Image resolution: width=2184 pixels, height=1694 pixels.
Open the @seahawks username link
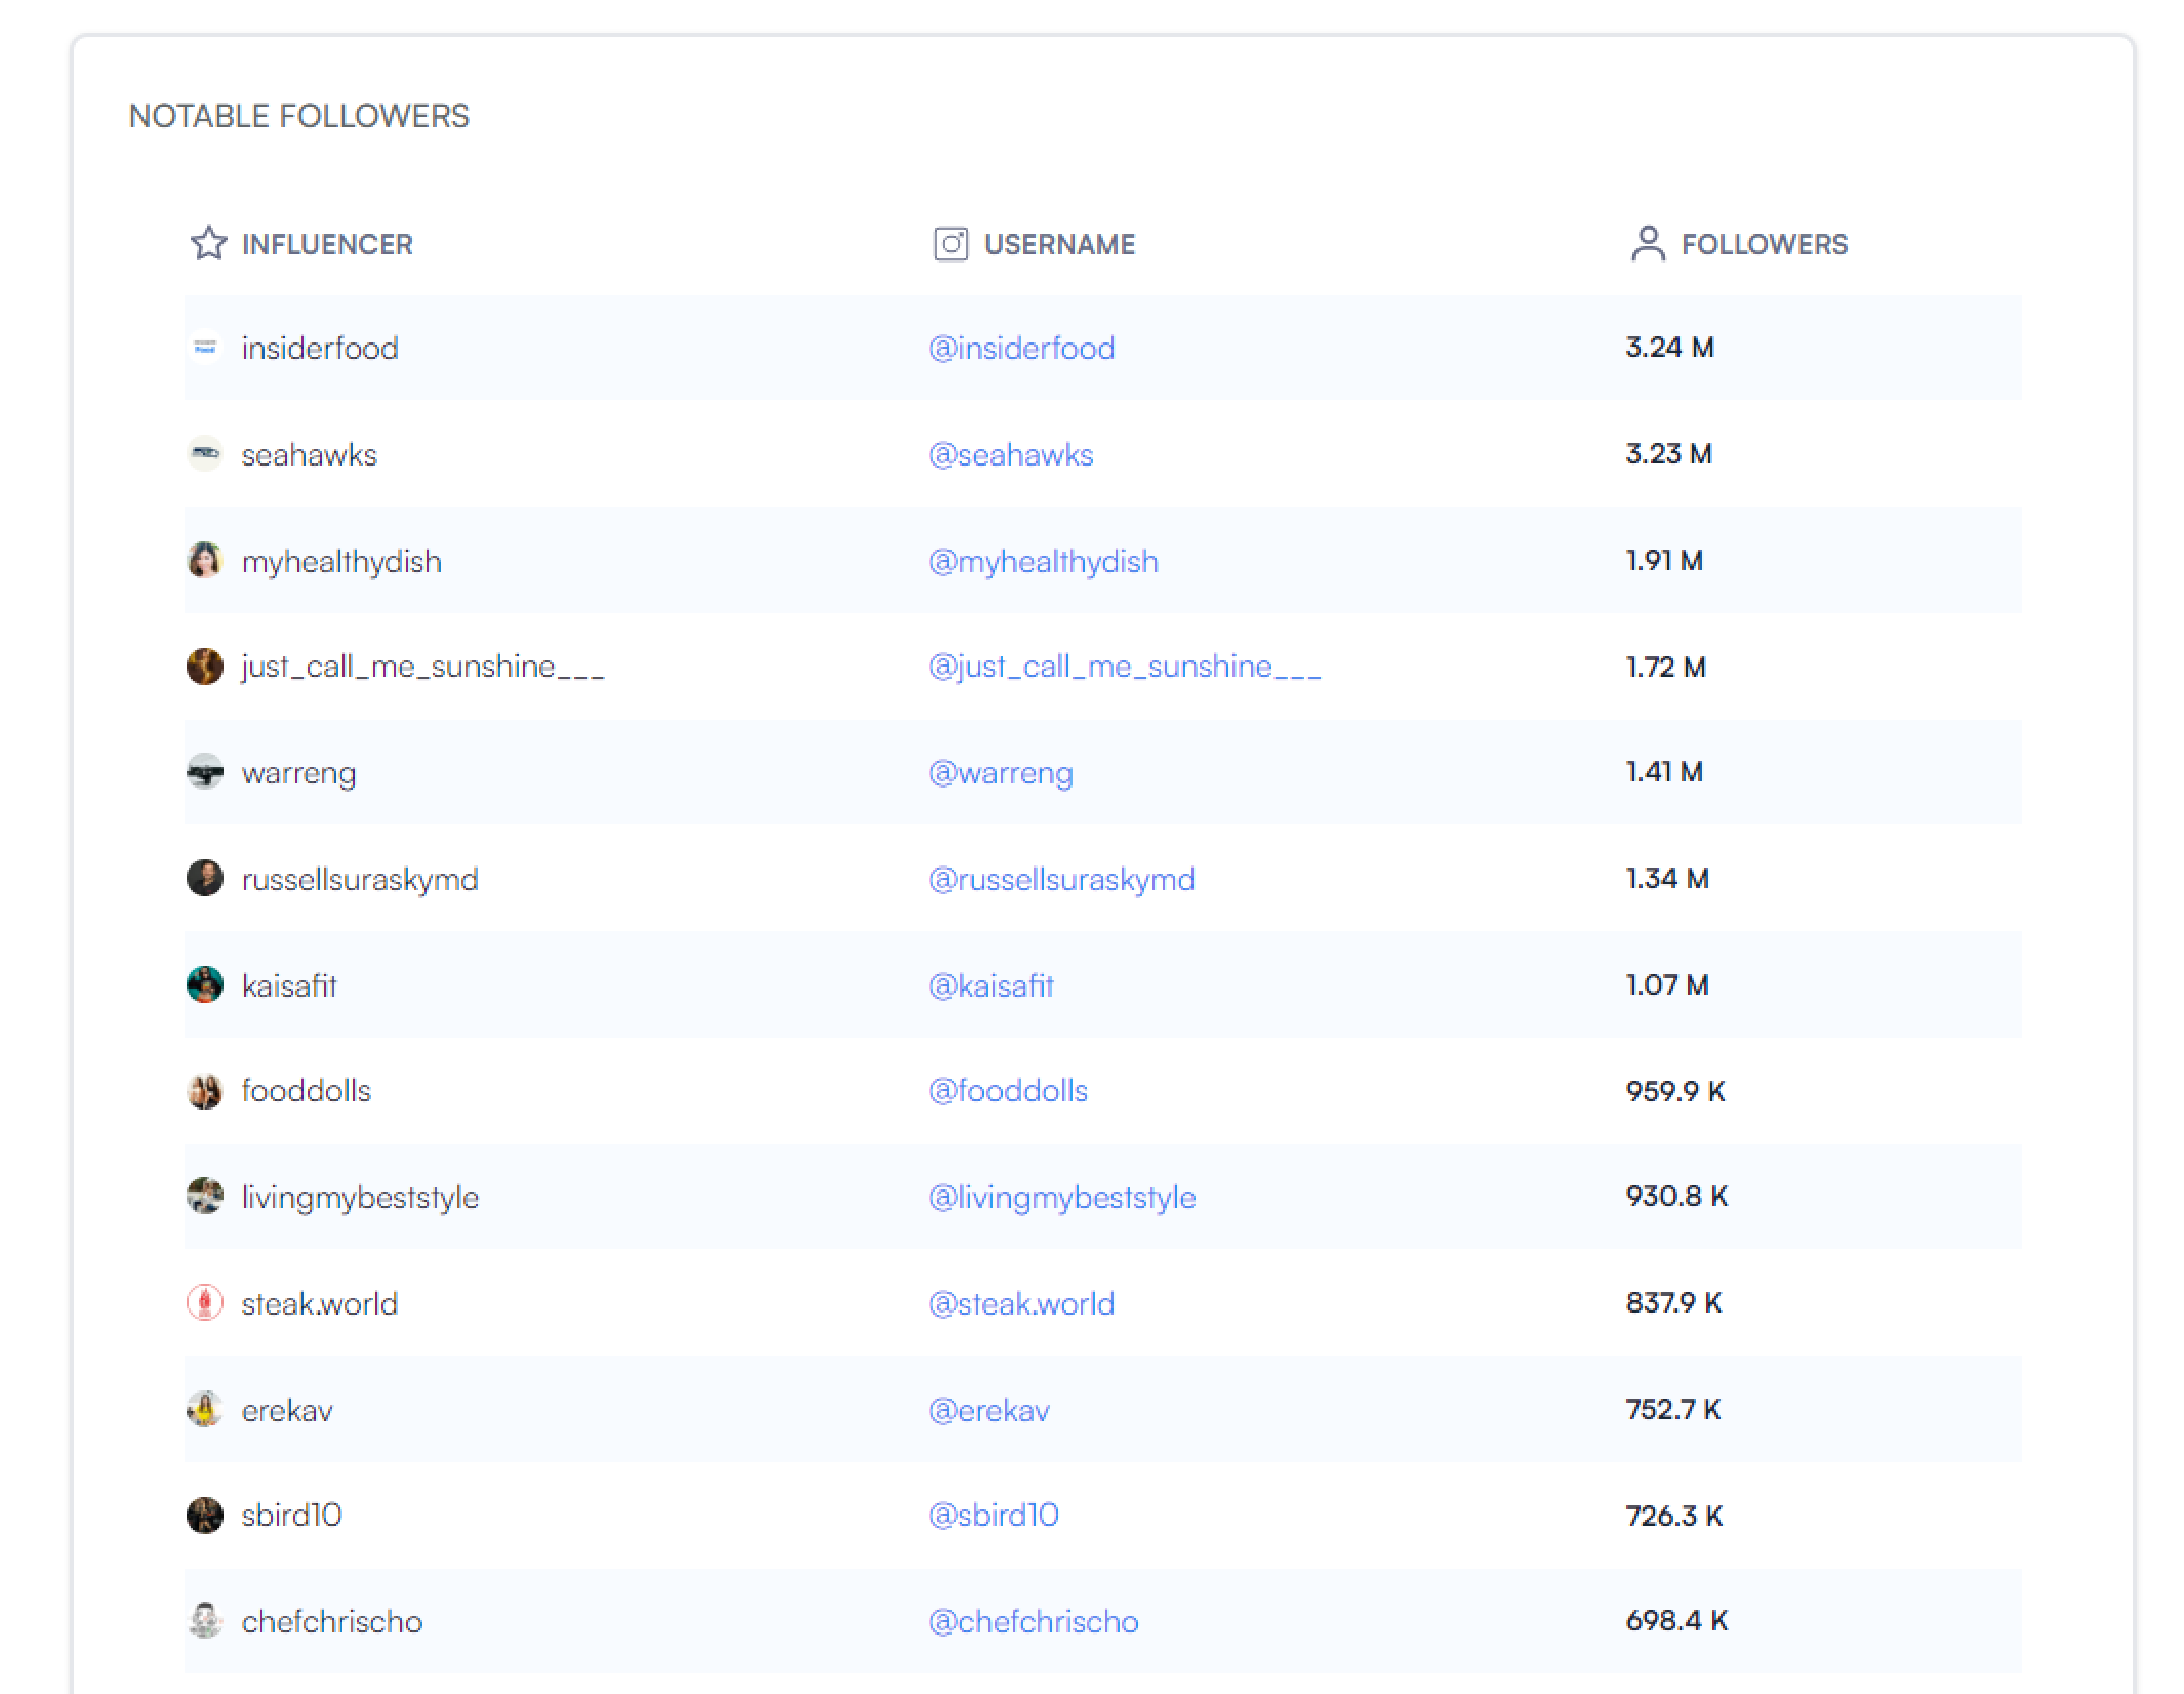click(1010, 455)
